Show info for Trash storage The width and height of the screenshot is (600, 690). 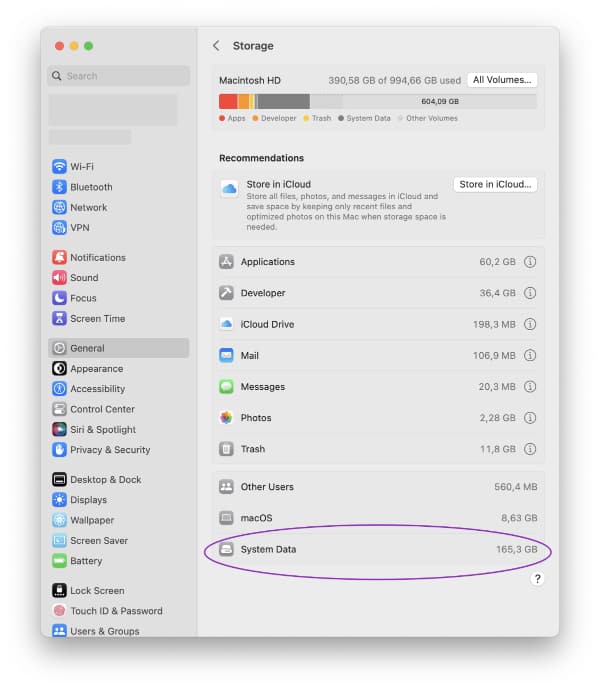pyautogui.click(x=530, y=449)
